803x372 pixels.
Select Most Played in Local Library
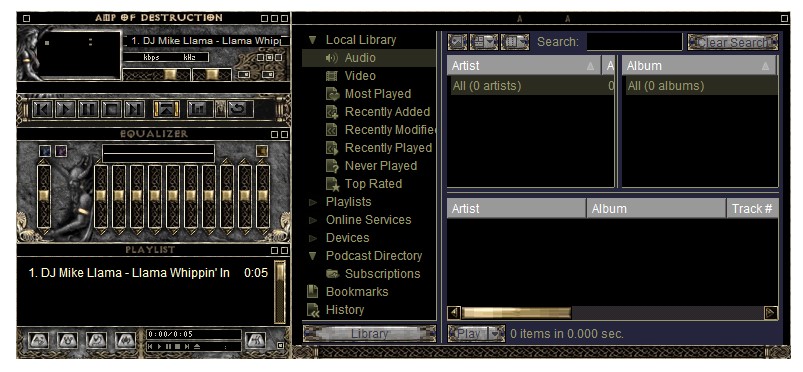click(377, 94)
